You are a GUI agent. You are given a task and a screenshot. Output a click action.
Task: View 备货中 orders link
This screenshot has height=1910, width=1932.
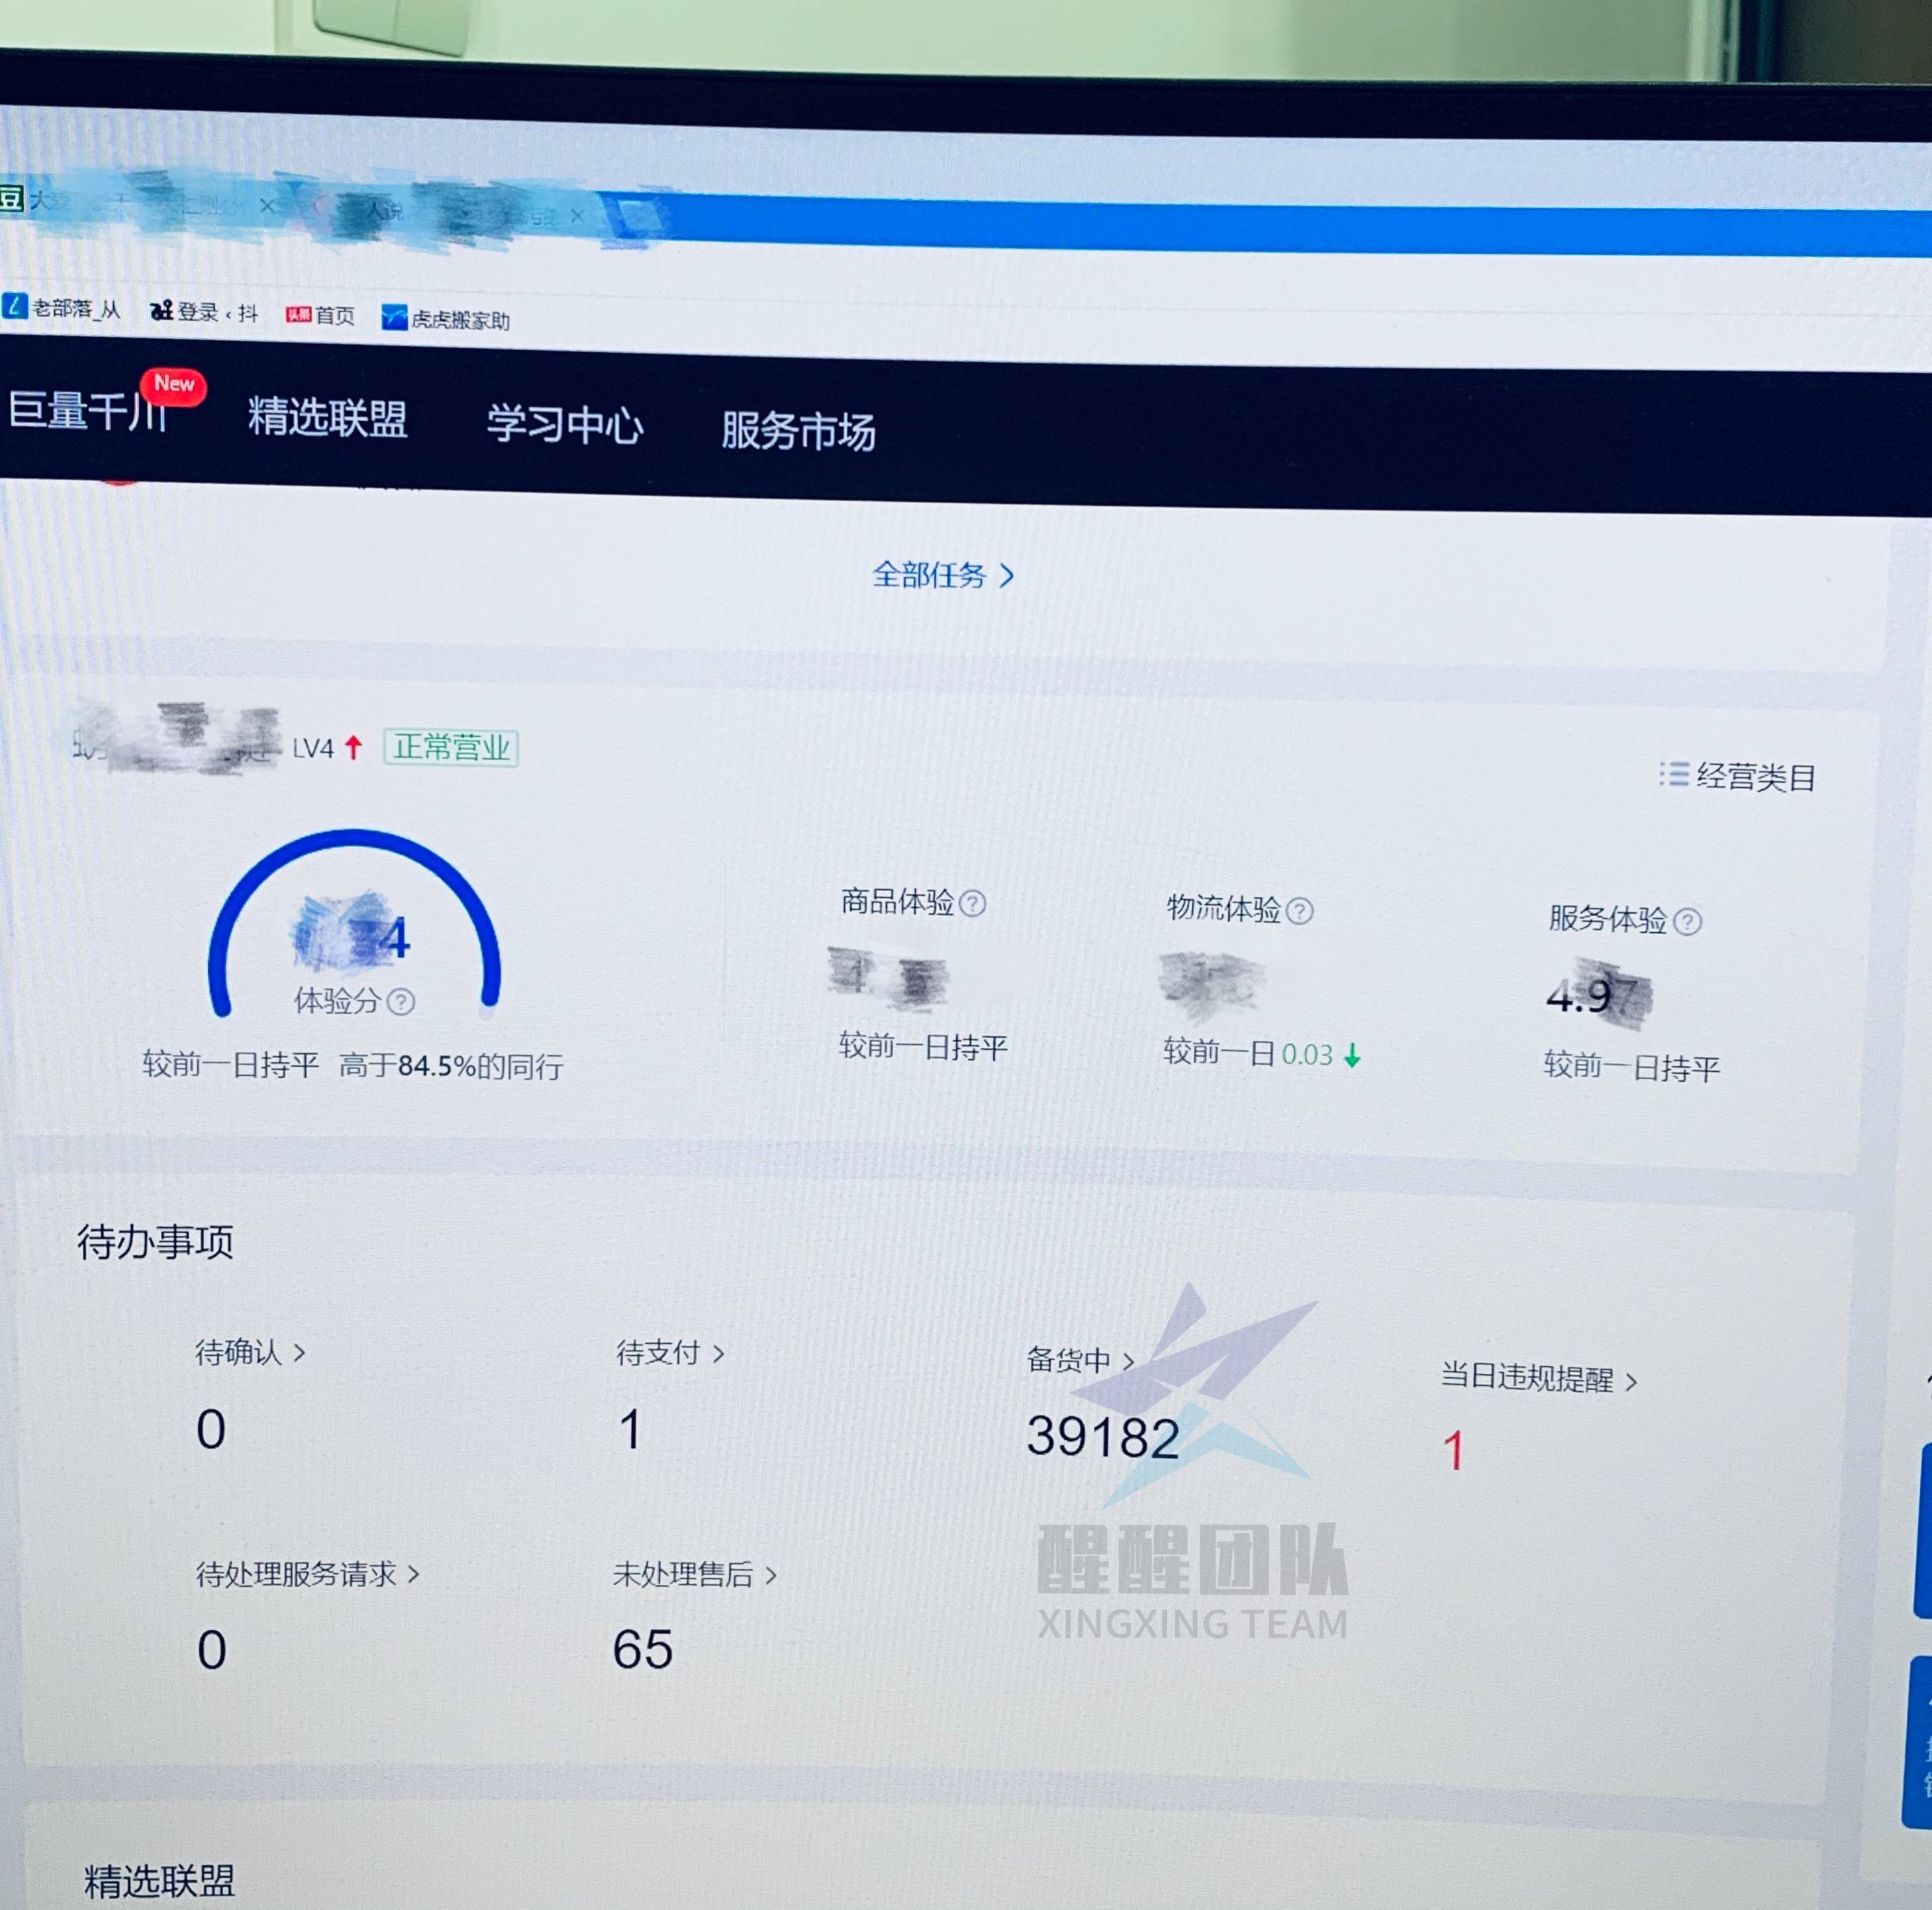tap(1080, 1360)
